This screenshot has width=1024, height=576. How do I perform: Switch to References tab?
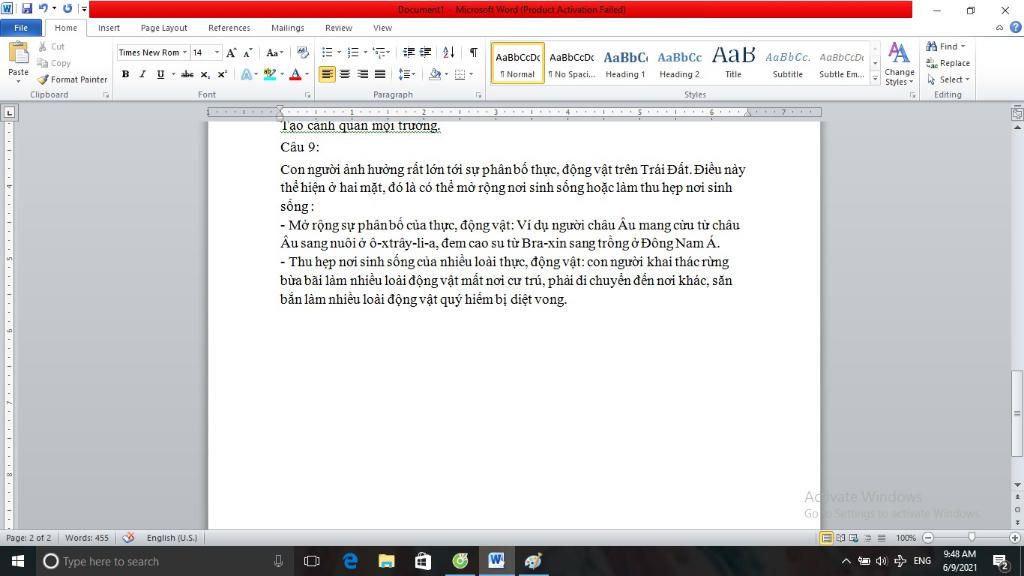click(229, 28)
